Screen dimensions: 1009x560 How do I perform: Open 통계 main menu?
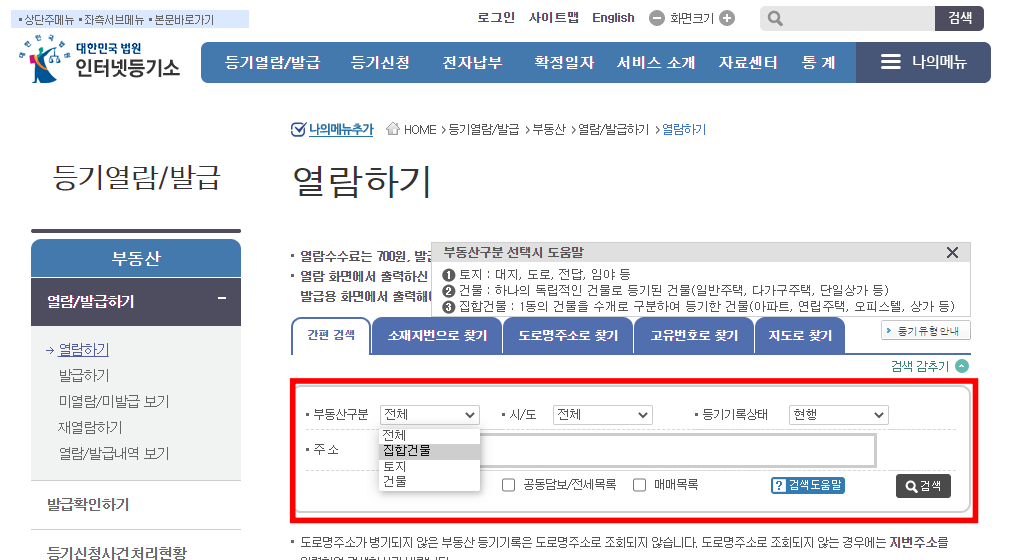[818, 62]
